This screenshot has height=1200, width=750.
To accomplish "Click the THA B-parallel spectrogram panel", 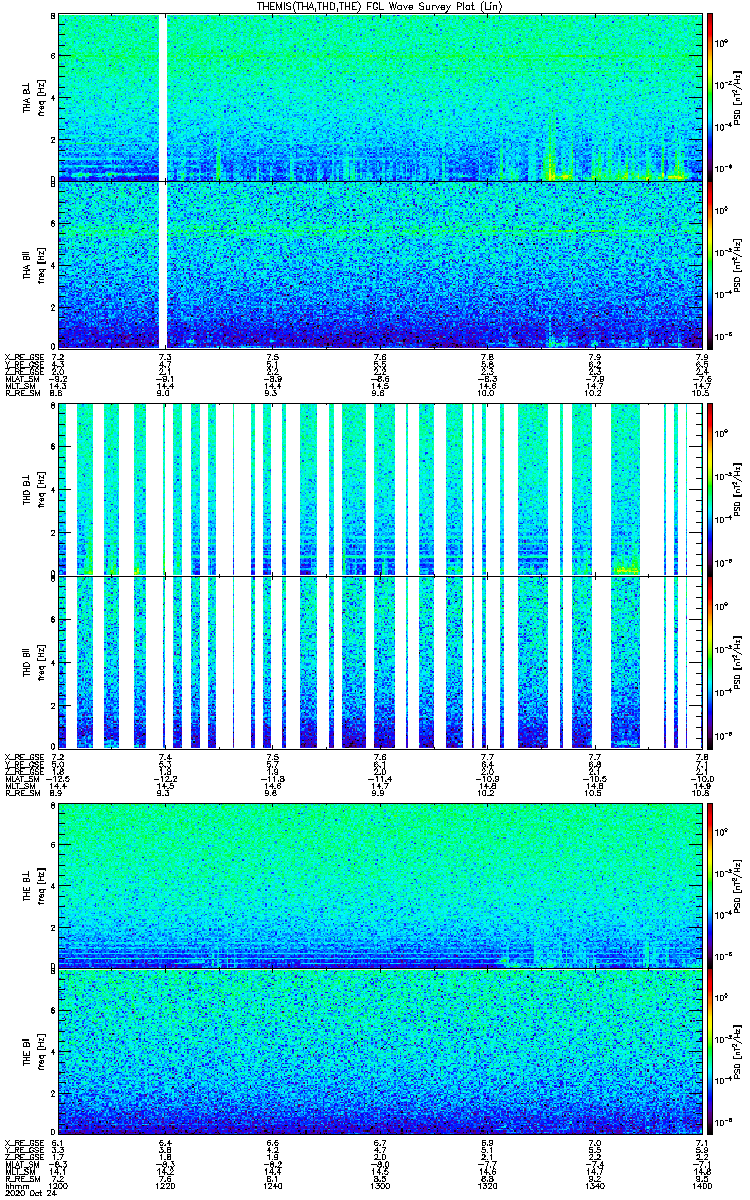I will (380, 264).
